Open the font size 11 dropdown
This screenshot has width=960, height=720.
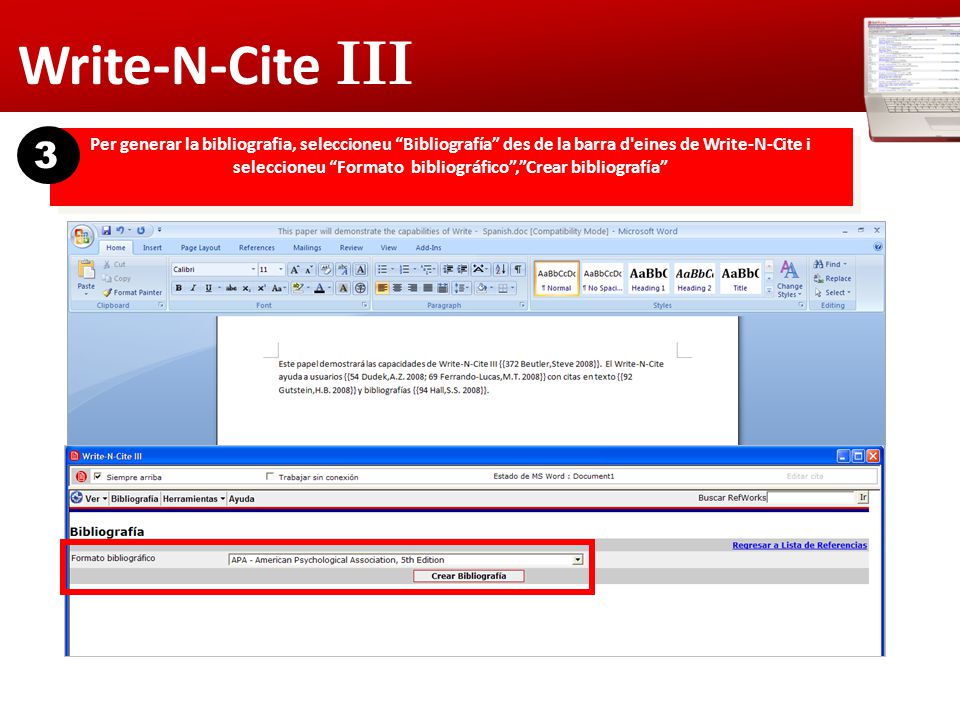click(x=281, y=269)
